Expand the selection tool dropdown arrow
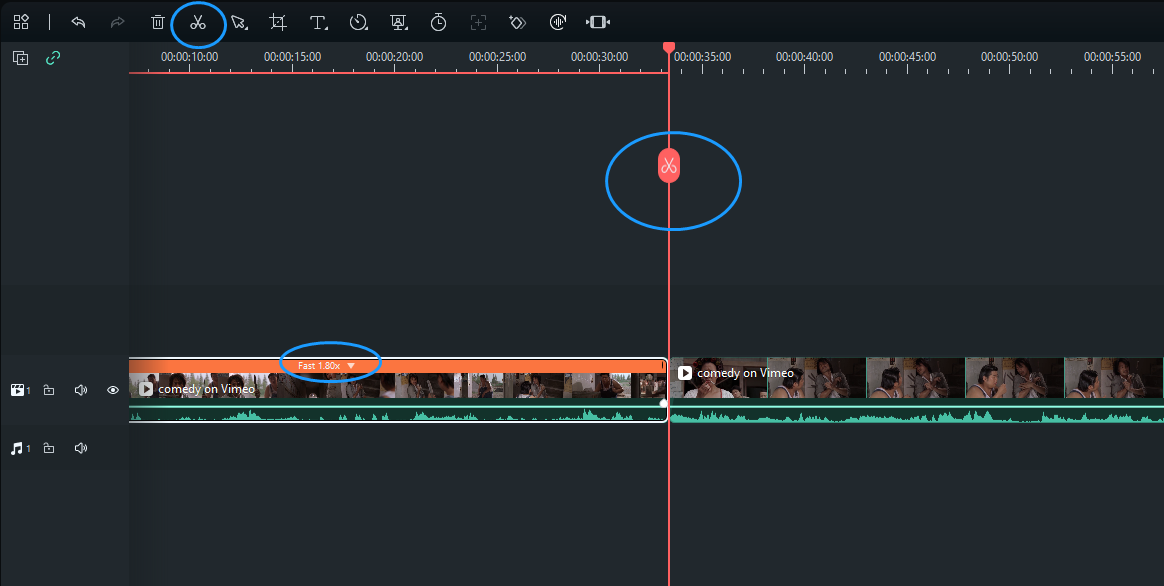This screenshot has height=586, width=1164. tap(247, 29)
